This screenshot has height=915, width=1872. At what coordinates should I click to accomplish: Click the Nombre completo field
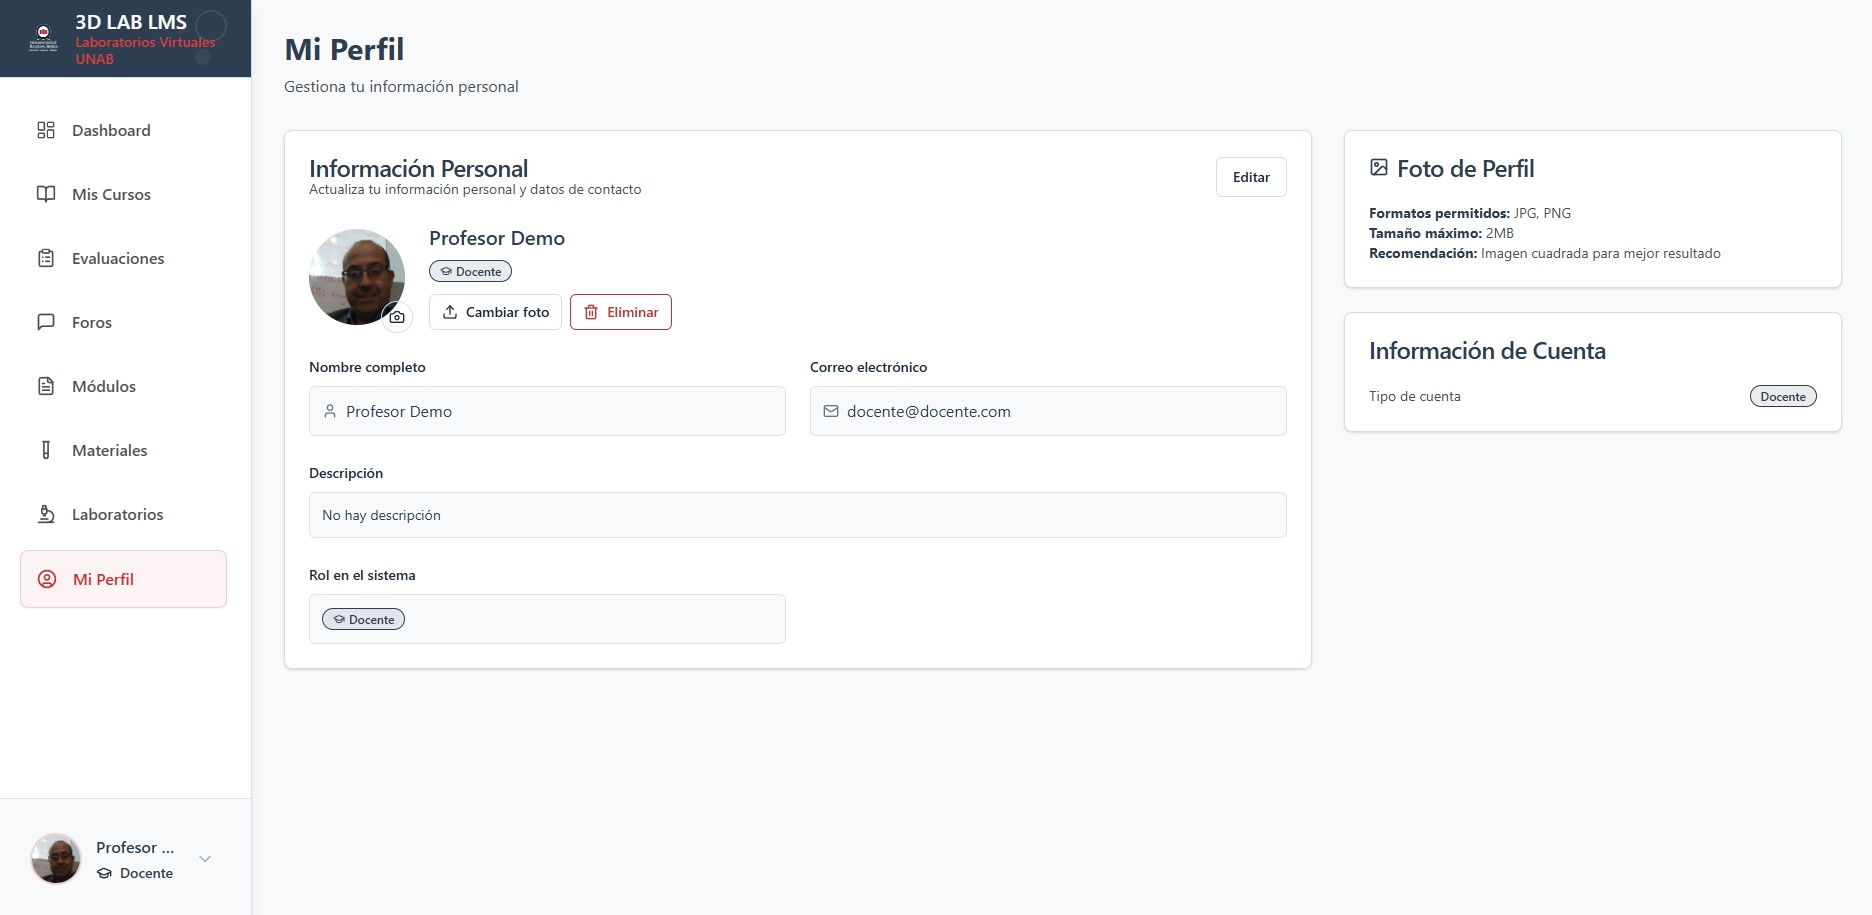coord(547,411)
